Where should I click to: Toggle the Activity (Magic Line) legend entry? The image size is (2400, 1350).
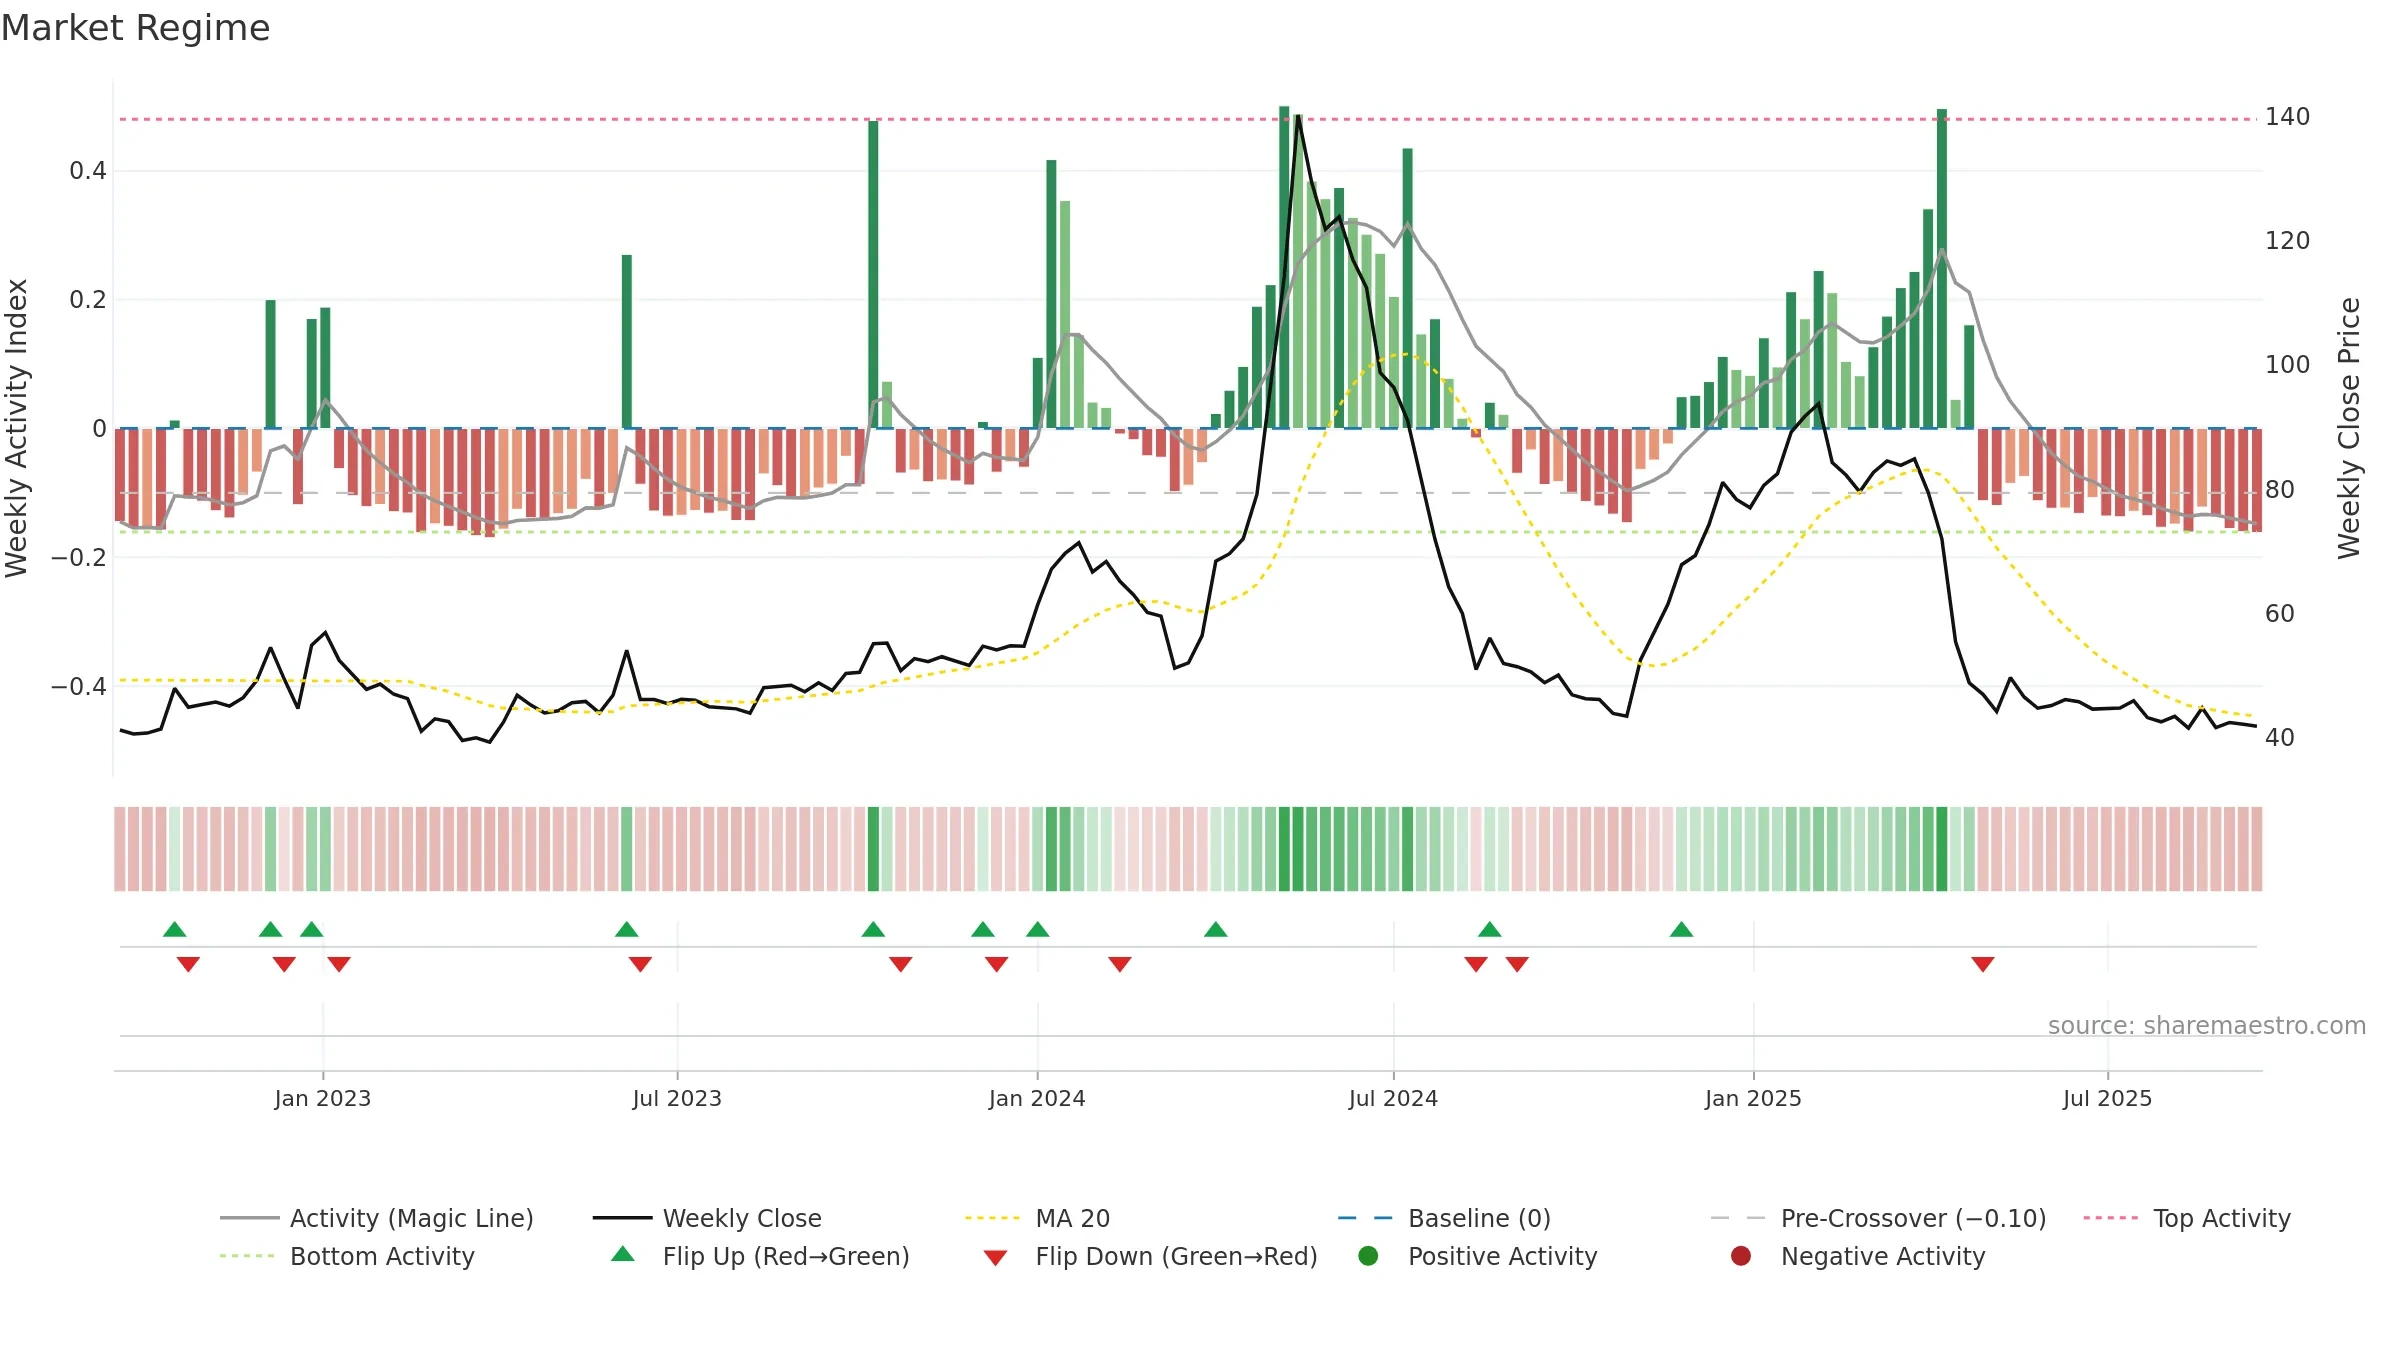click(x=377, y=1218)
